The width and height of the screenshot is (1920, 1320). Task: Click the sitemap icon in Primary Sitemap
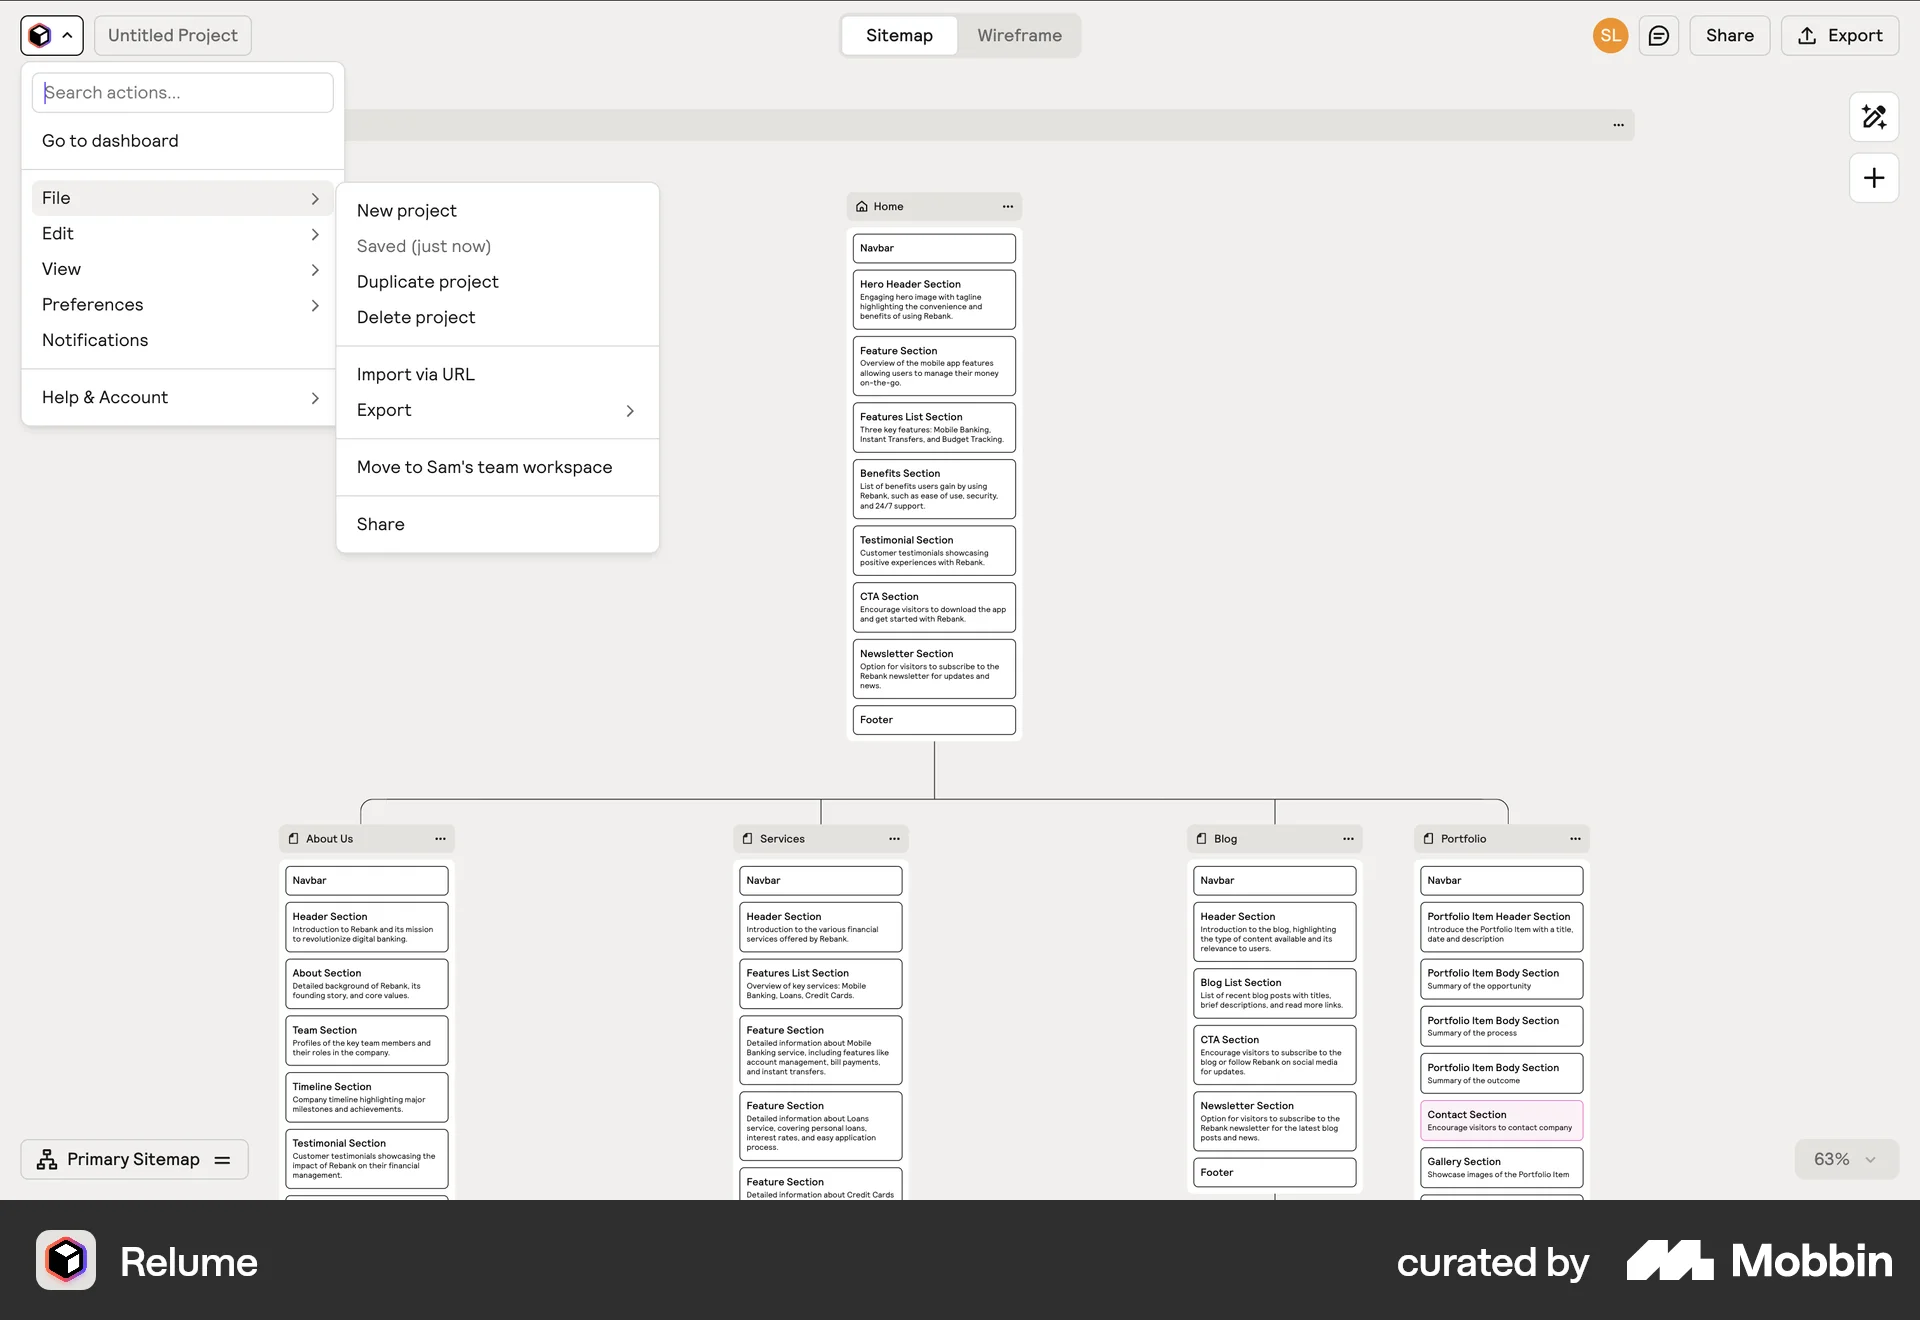click(x=46, y=1159)
